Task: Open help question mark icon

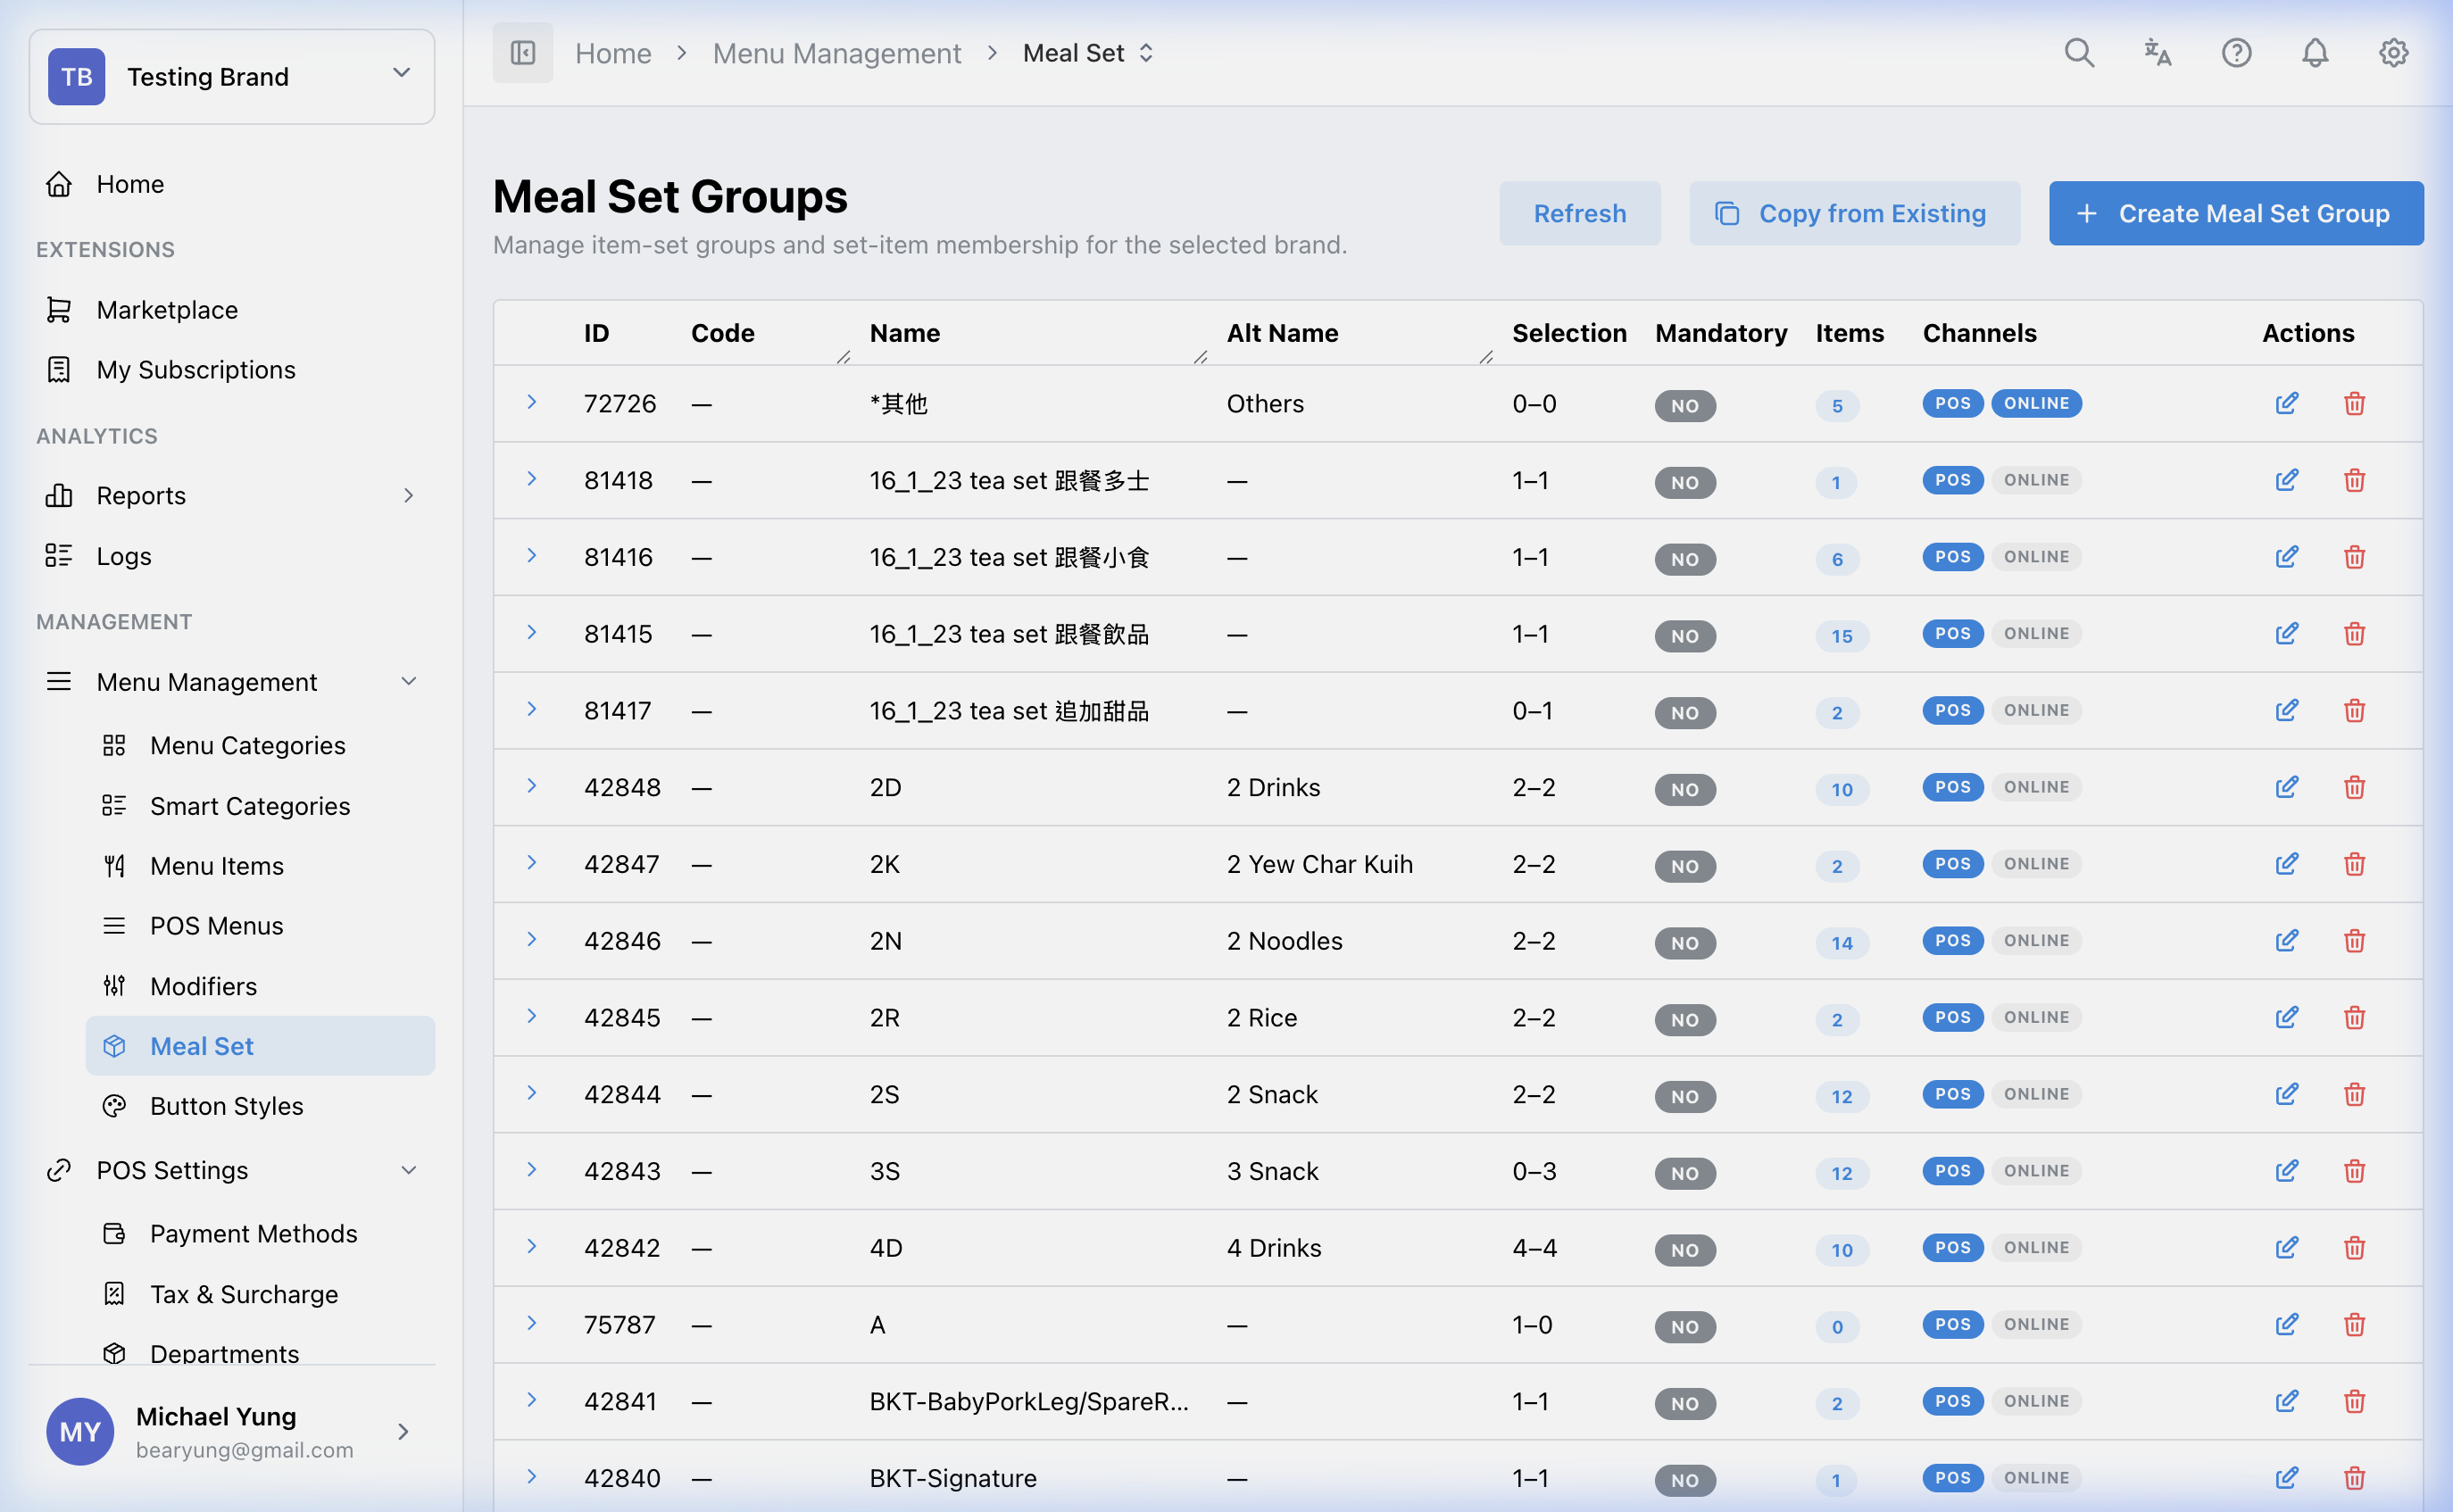Action: click(x=2236, y=53)
